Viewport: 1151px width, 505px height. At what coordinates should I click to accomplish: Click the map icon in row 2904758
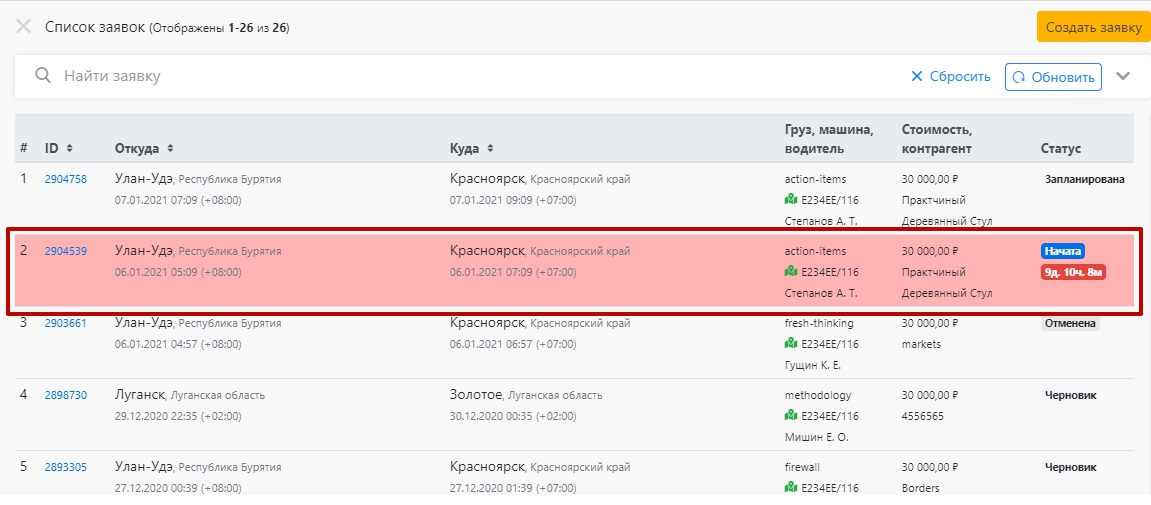[x=791, y=199]
